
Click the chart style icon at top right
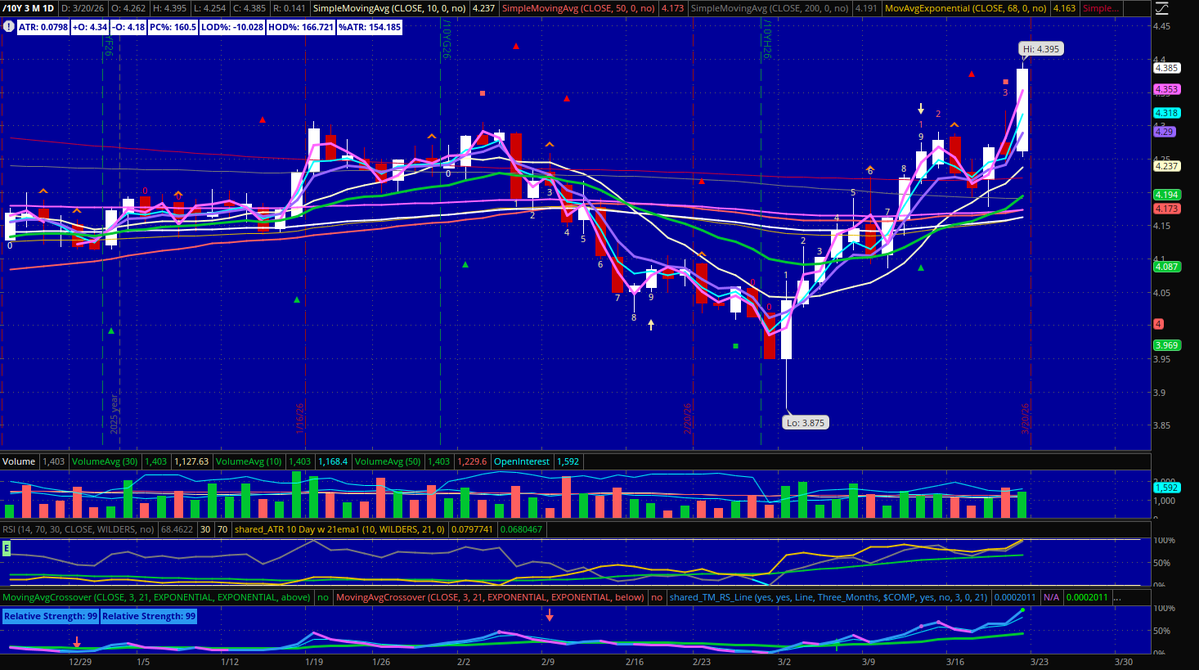coord(1162,8)
